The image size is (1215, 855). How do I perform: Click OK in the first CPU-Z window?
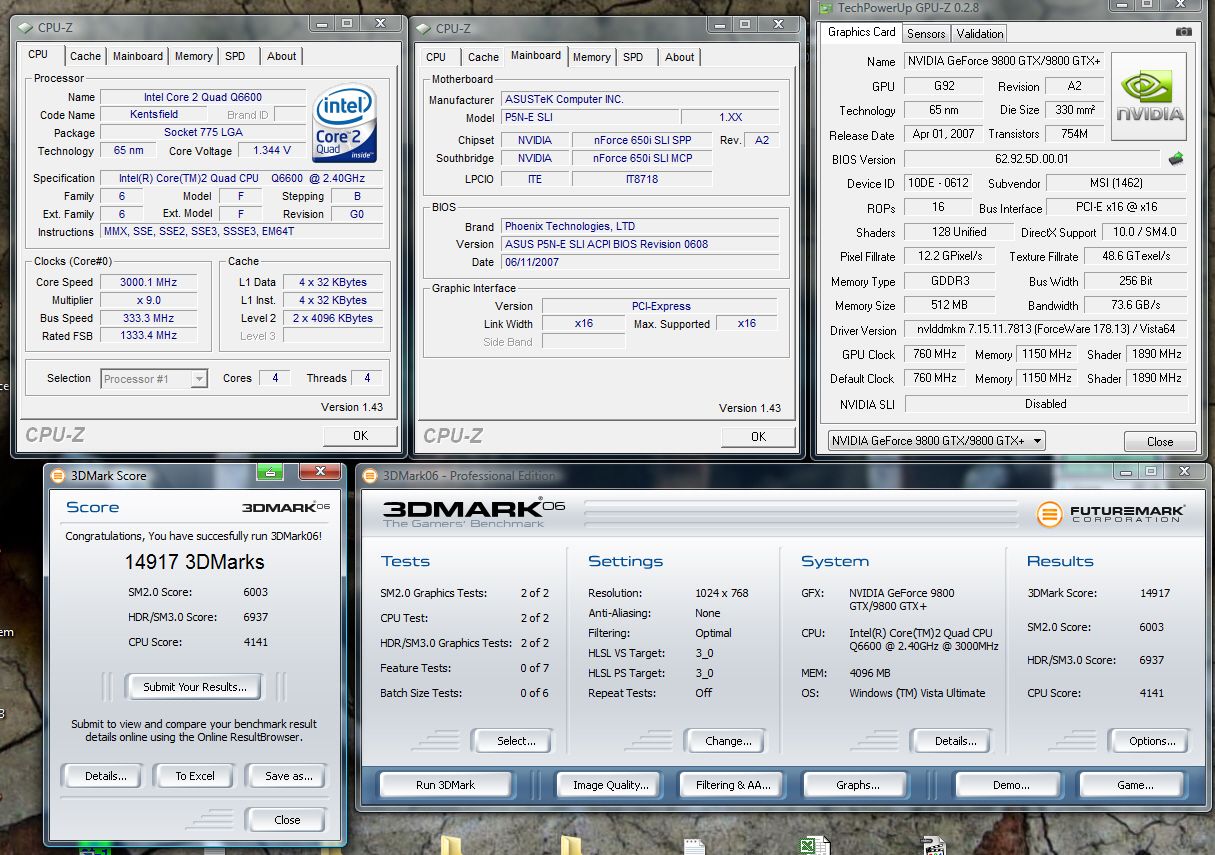tap(360, 435)
